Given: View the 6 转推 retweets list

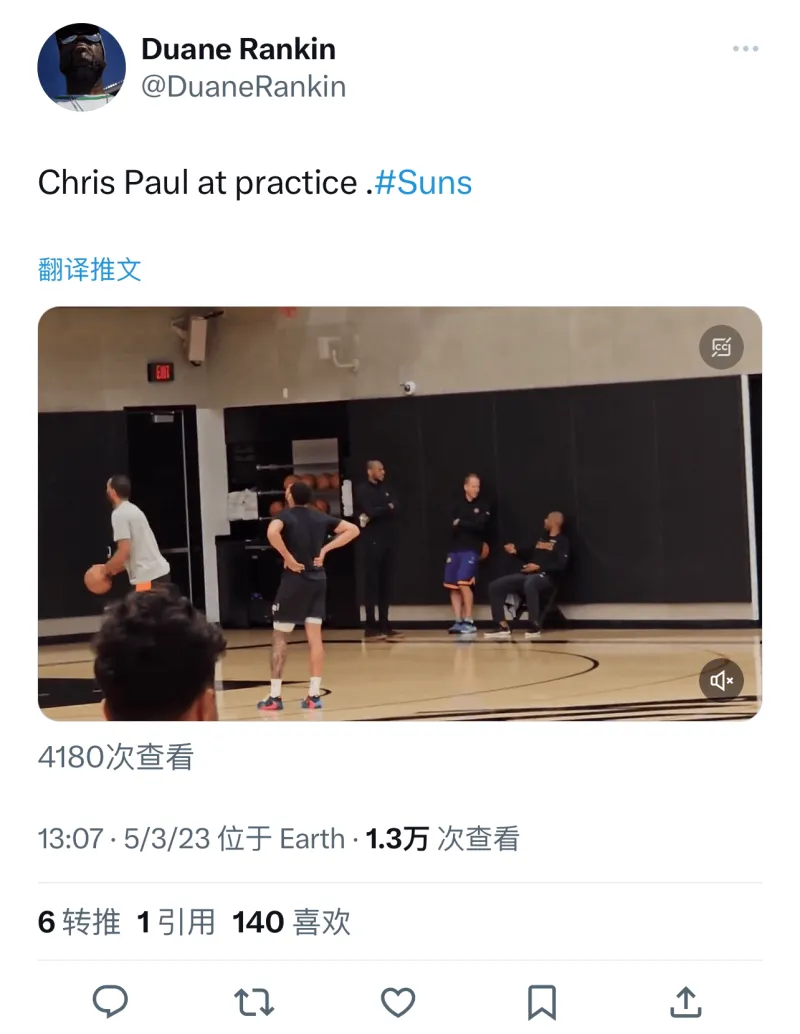Looking at the screenshot, I should 79,922.
